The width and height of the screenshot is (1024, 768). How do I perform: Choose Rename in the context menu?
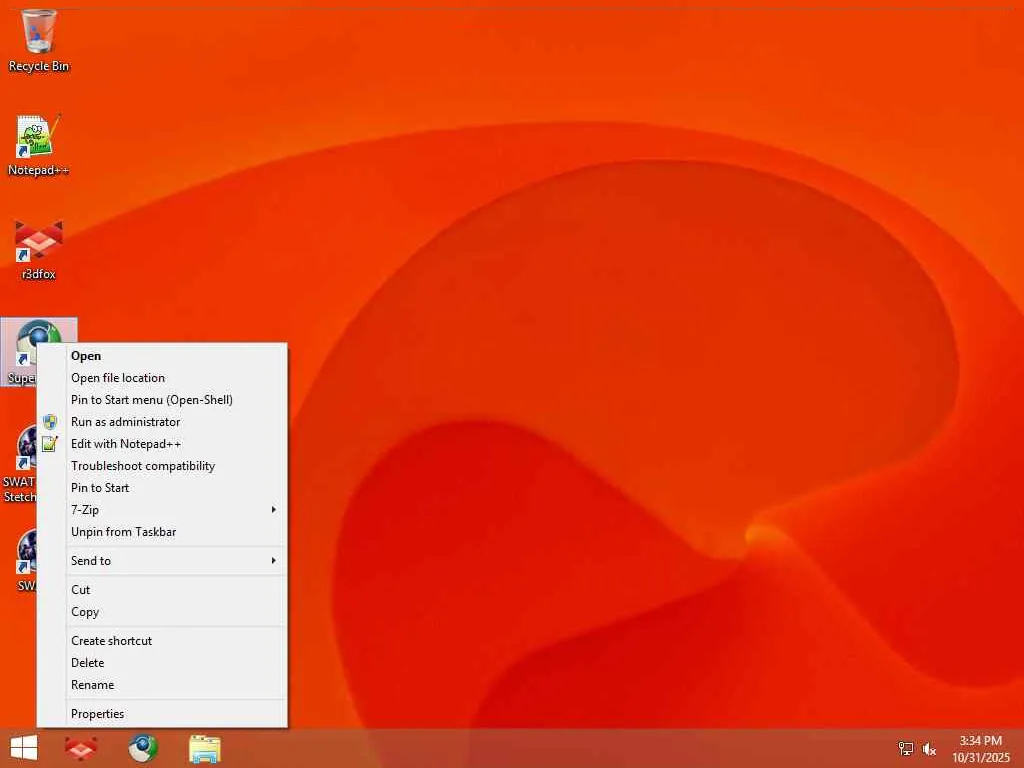tap(162, 685)
